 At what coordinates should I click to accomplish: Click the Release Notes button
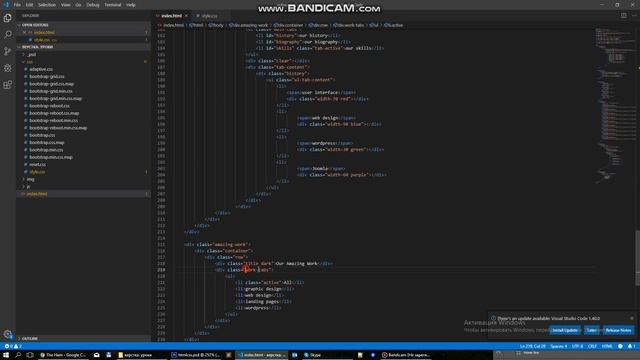pyautogui.click(x=618, y=330)
